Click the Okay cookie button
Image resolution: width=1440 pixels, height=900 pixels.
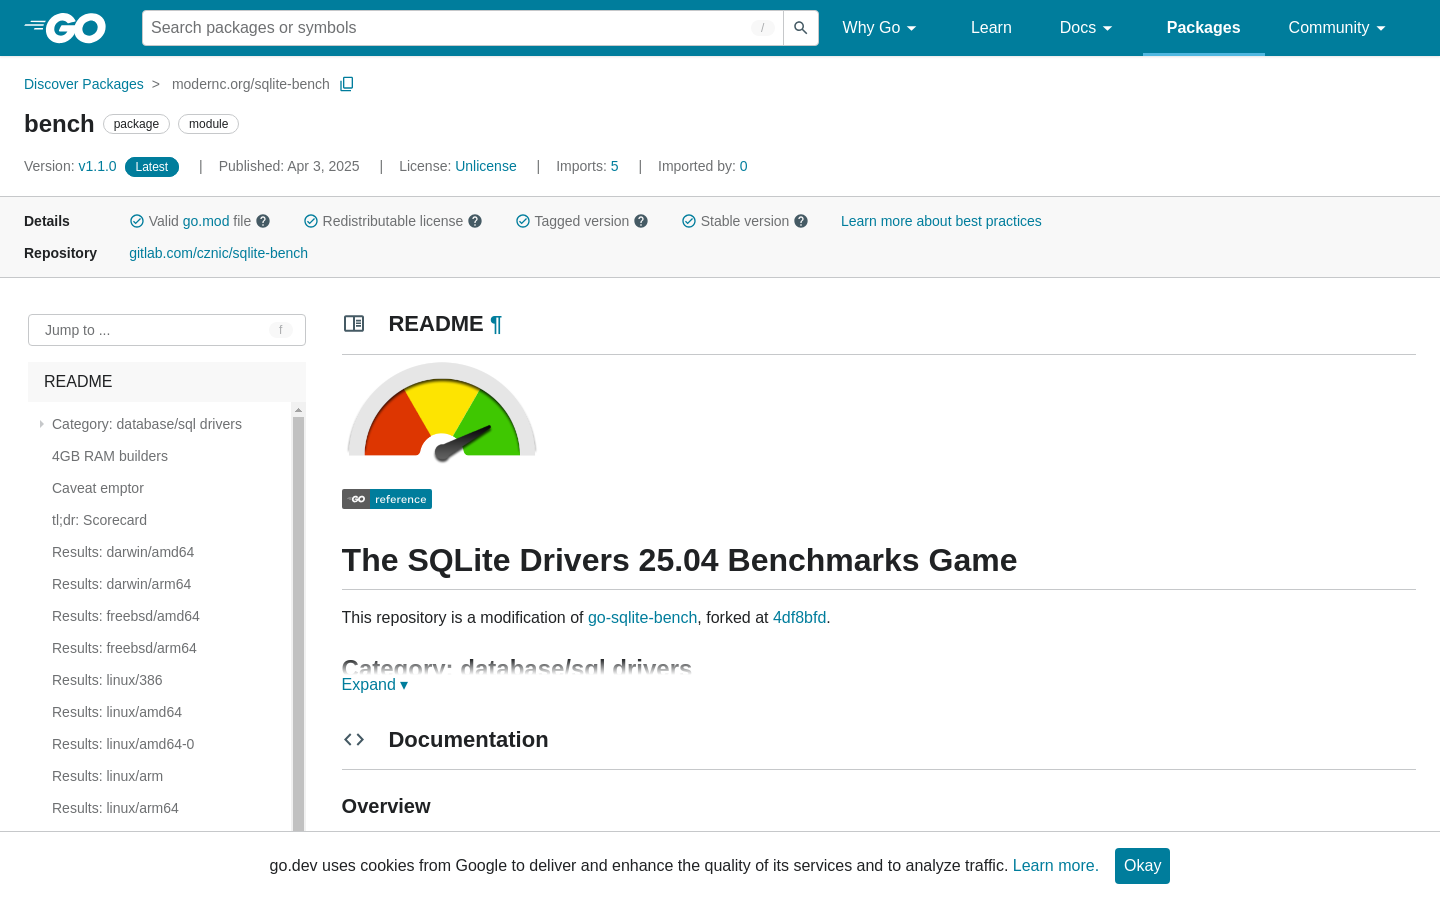tap(1142, 866)
